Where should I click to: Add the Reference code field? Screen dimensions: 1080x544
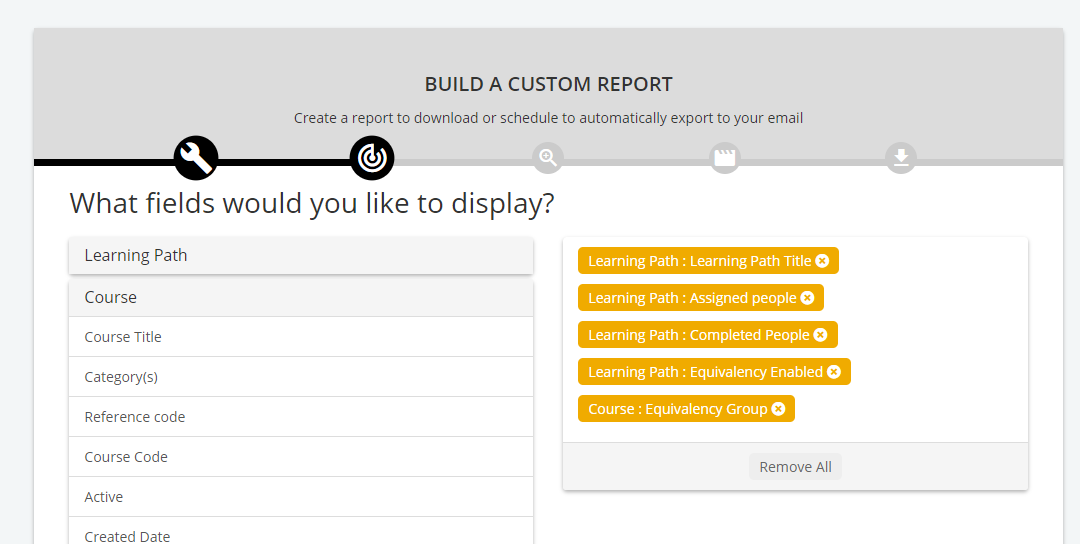[x=301, y=417]
